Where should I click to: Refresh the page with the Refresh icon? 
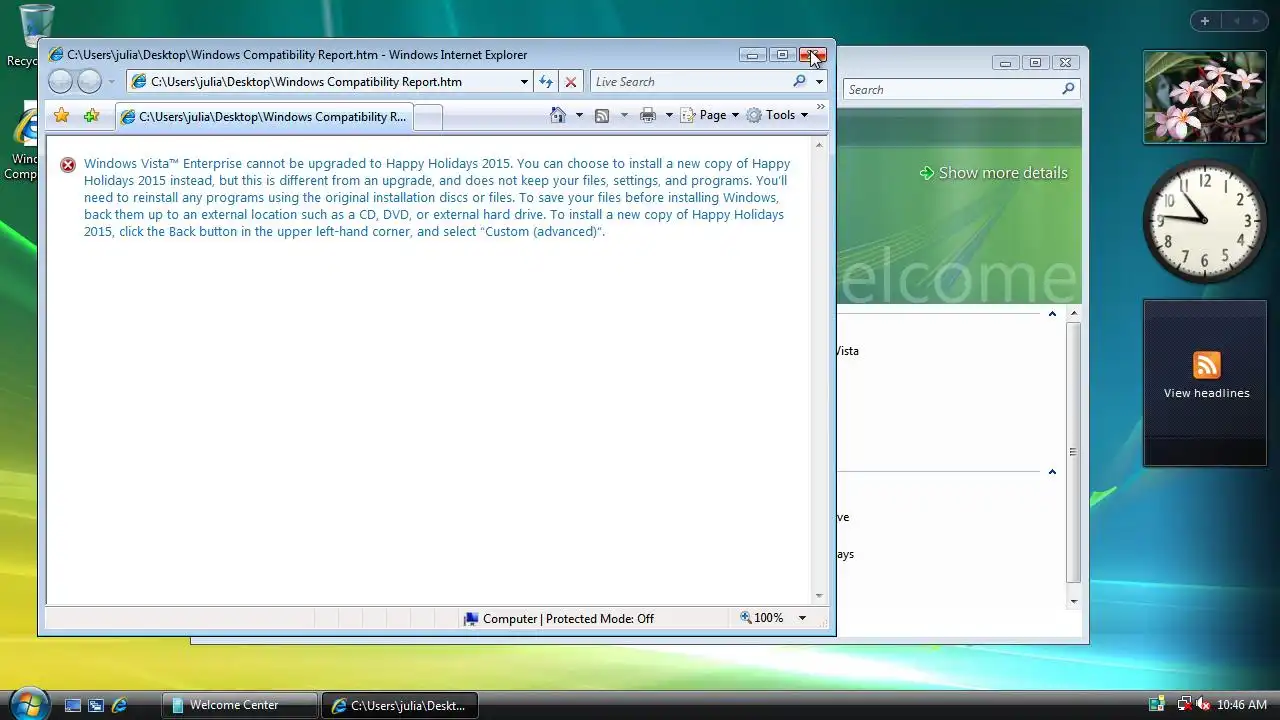(546, 82)
